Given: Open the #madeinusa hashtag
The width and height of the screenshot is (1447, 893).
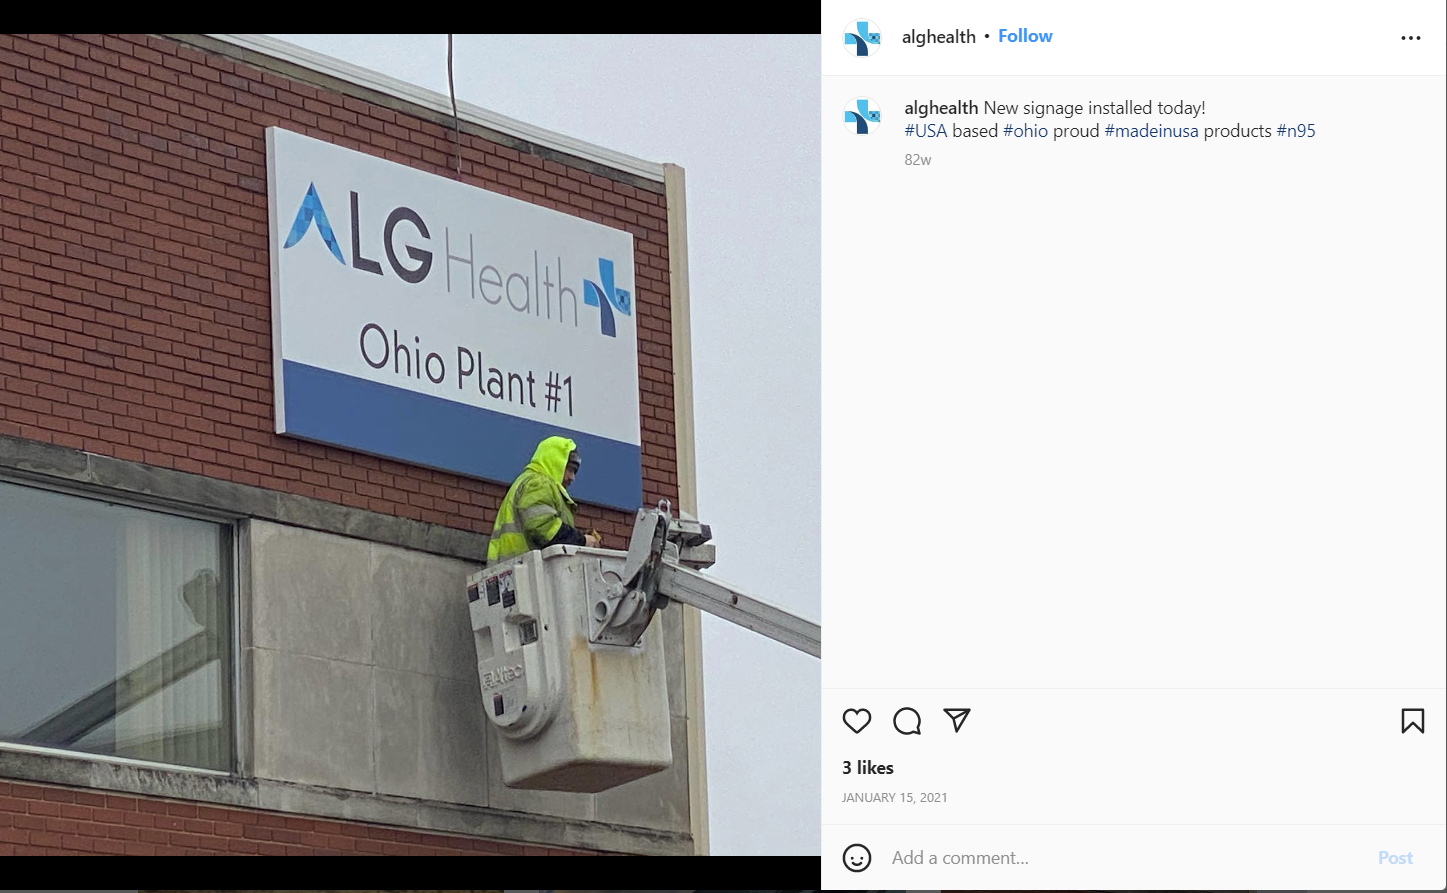Looking at the screenshot, I should coord(1151,131).
